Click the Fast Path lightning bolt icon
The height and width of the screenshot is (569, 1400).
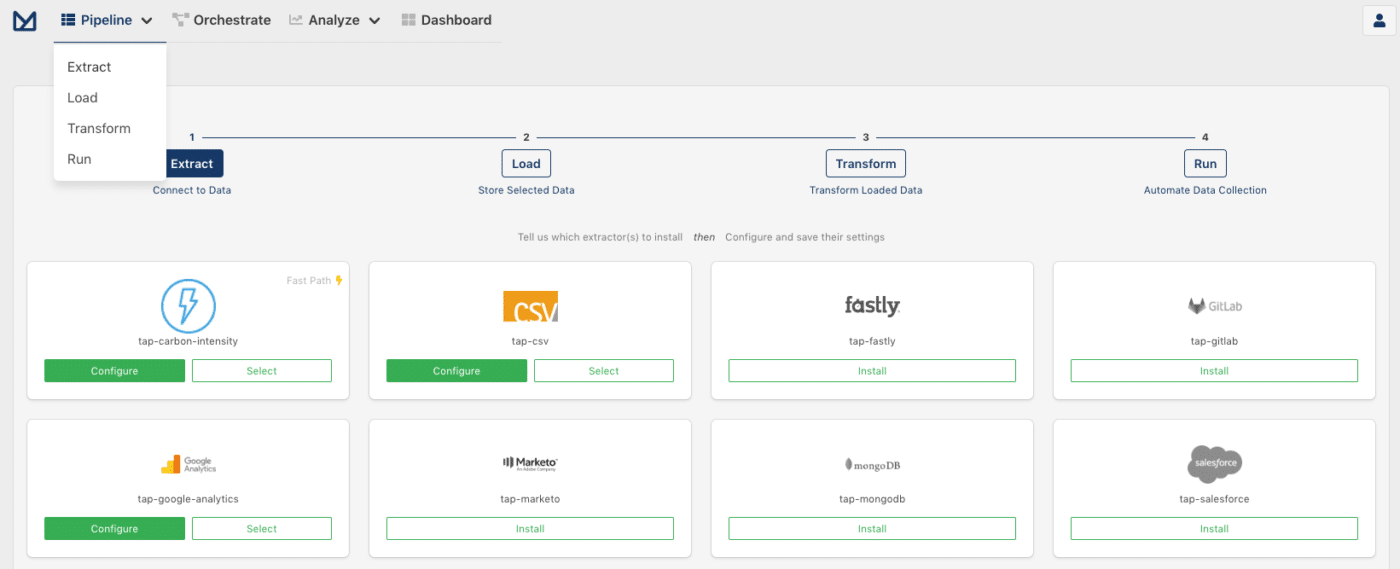tap(339, 281)
